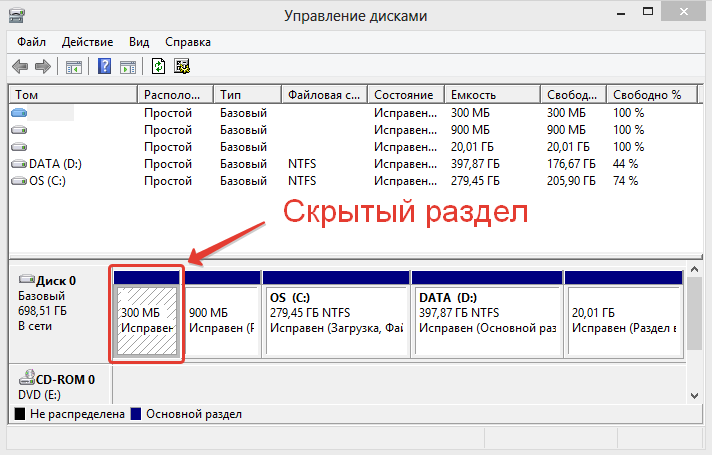
Task: Click the Не распределена legend label
Action: [x=77, y=414]
